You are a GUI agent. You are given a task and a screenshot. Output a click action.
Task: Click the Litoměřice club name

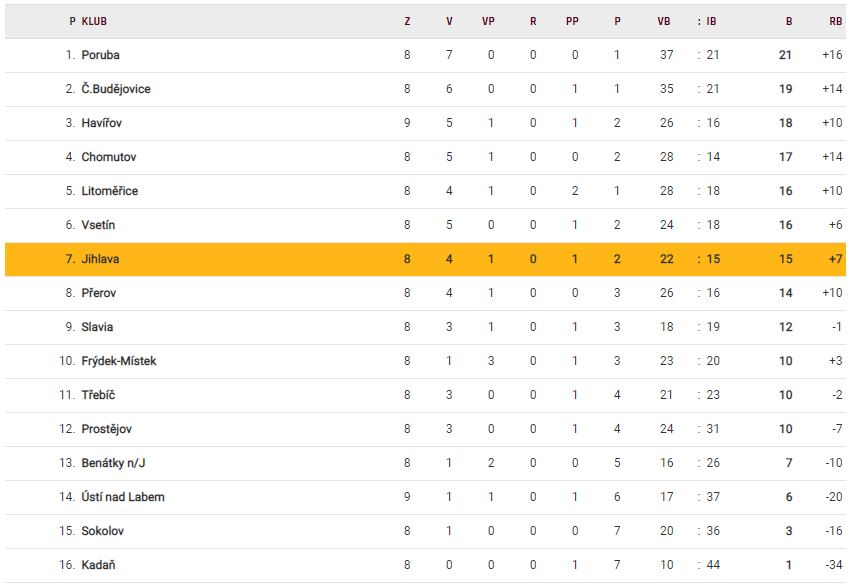click(x=110, y=191)
